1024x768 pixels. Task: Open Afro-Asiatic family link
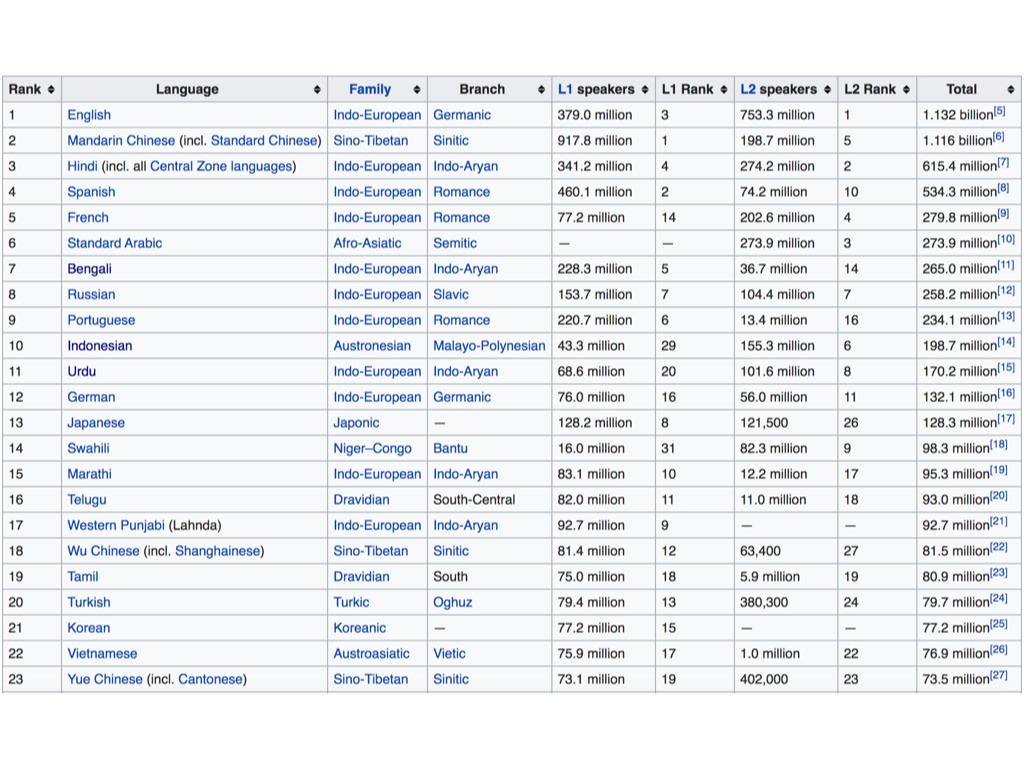pyautogui.click(x=367, y=243)
